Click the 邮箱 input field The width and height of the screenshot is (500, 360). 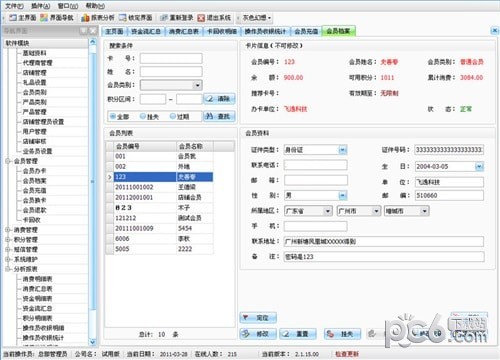(315, 180)
